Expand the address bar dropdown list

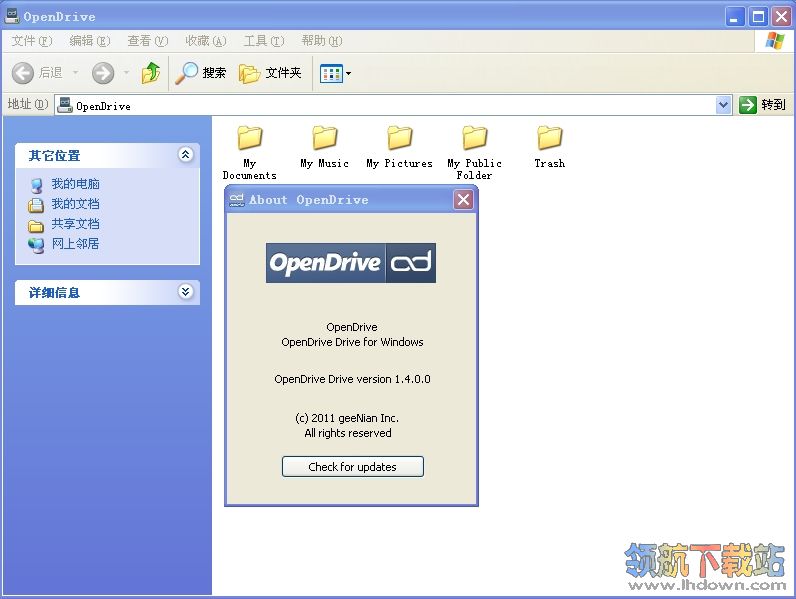pos(723,105)
